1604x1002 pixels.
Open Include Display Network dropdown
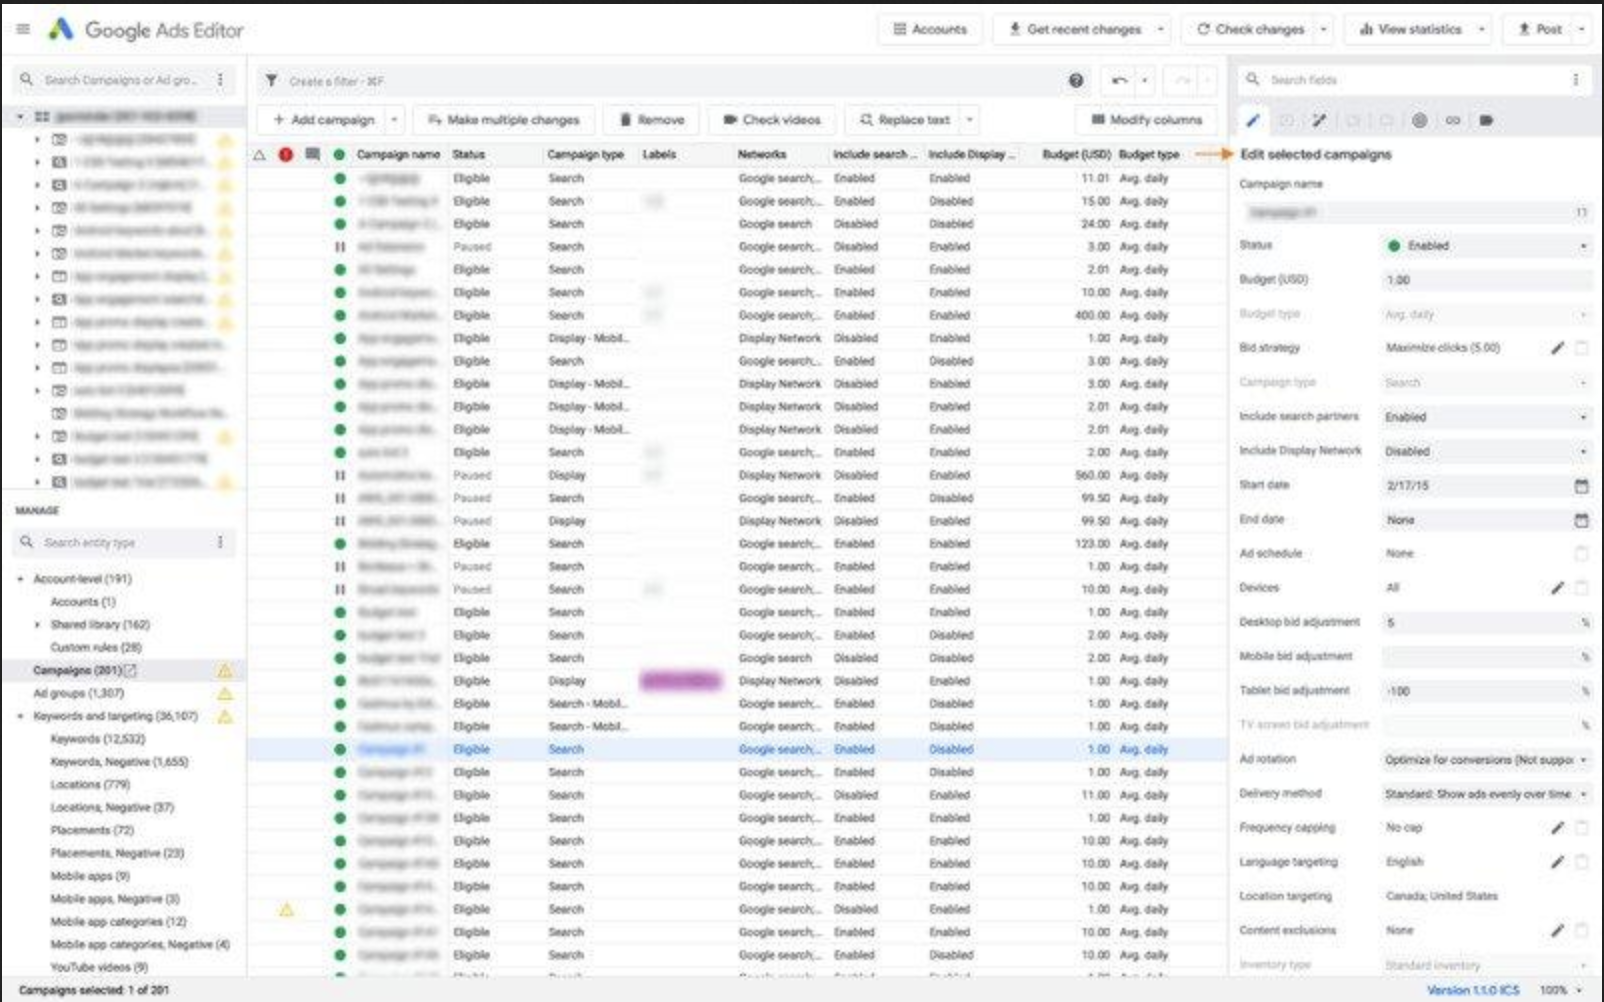(x=1486, y=452)
